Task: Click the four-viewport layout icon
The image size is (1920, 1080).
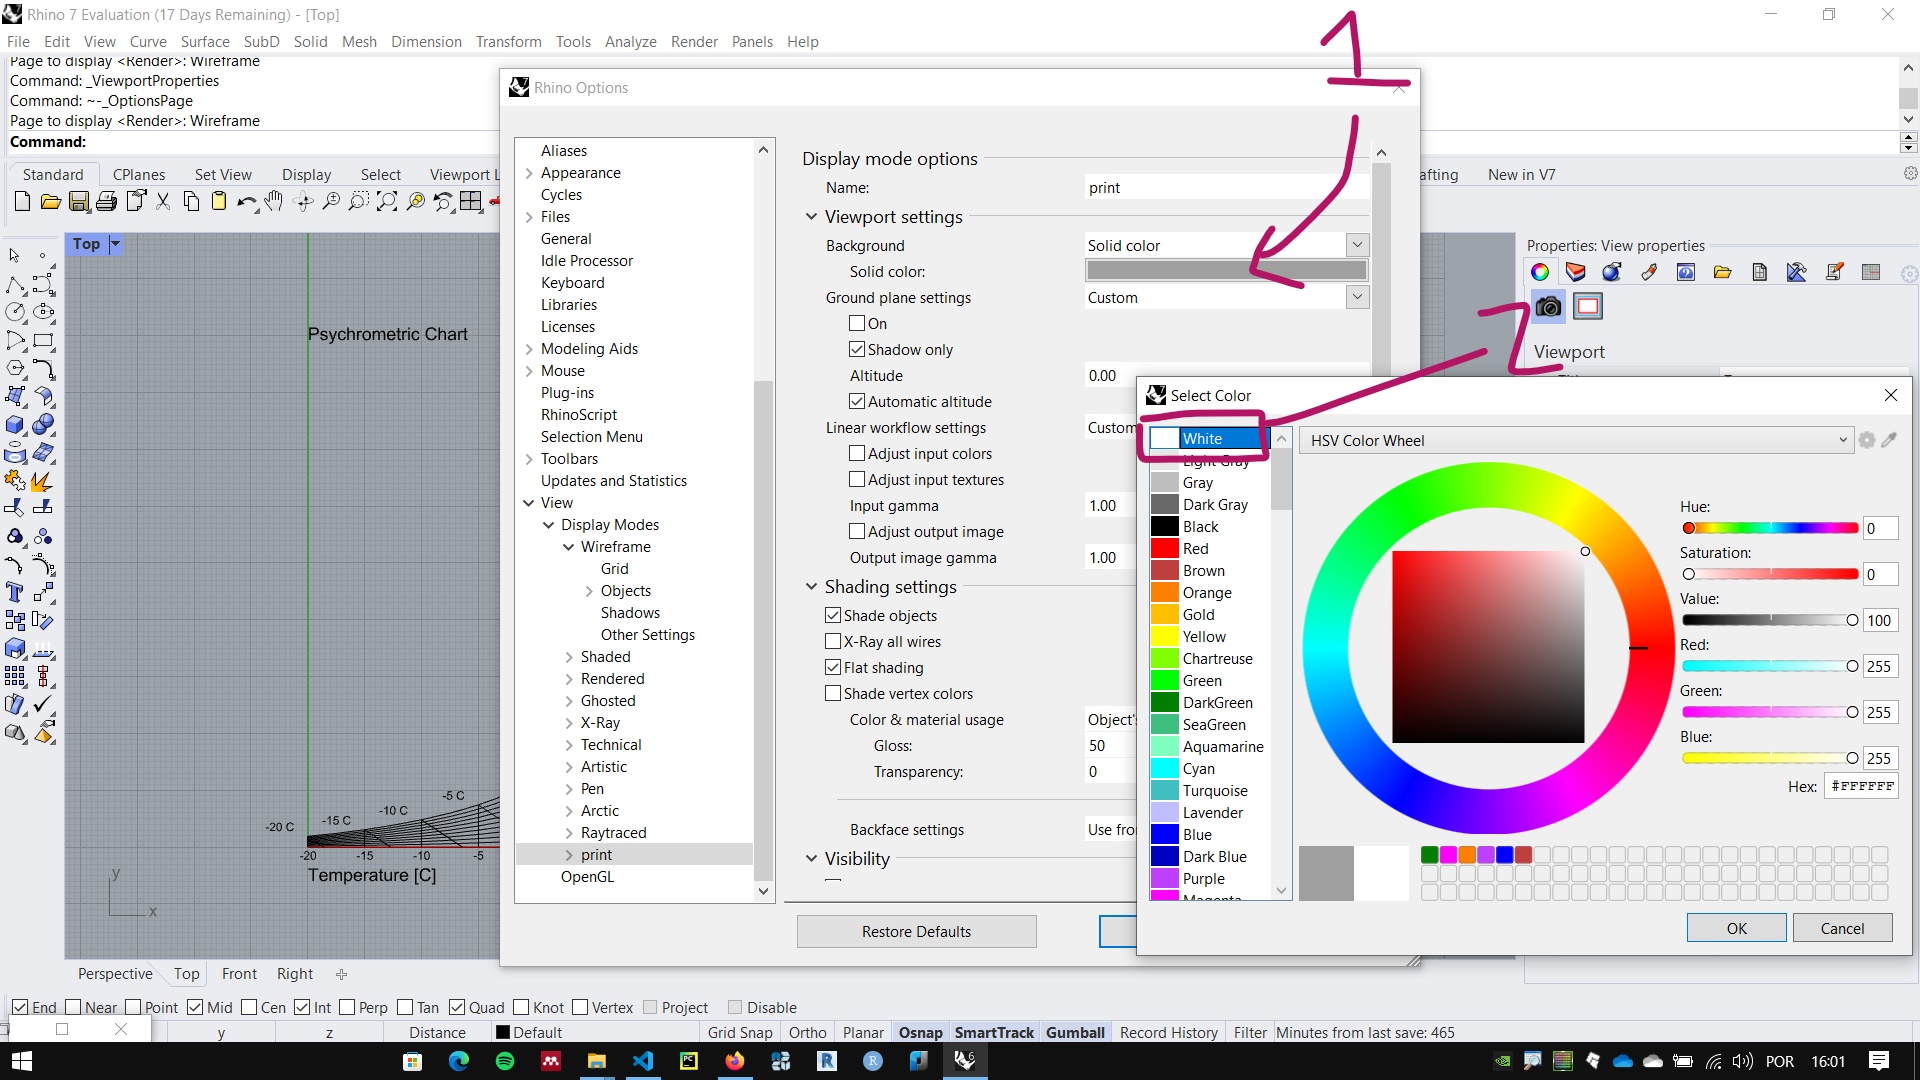Action: pos(471,202)
